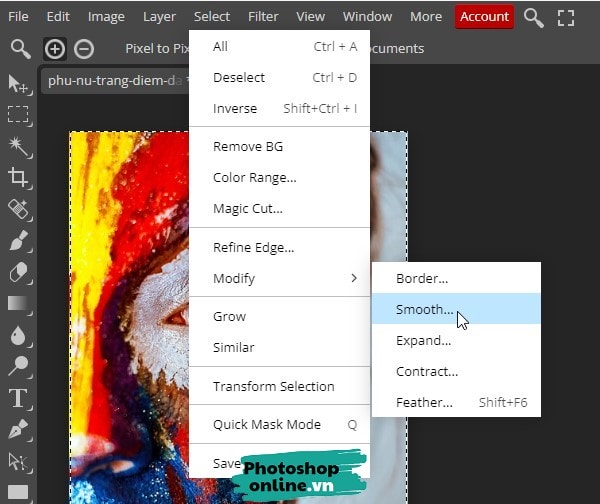
Task: Choose the Crop tool
Action: click(18, 178)
